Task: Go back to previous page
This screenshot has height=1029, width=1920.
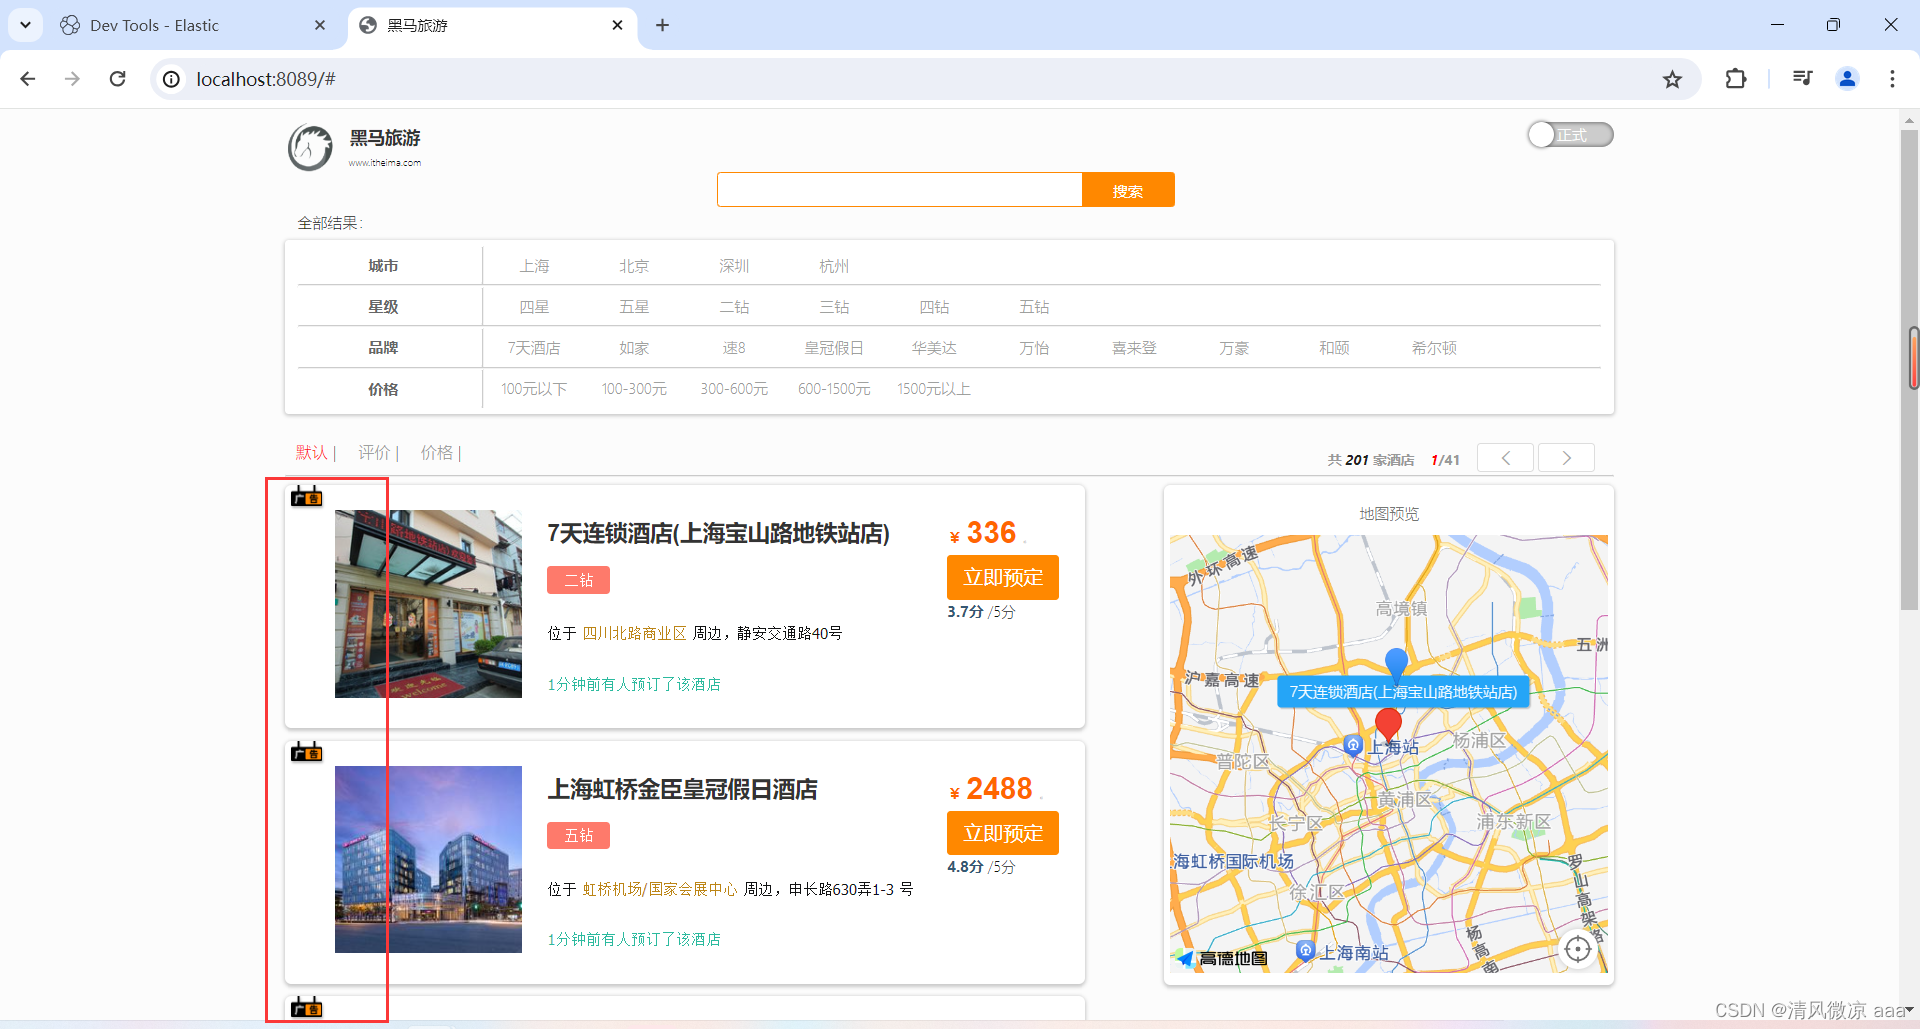Action: (28, 79)
